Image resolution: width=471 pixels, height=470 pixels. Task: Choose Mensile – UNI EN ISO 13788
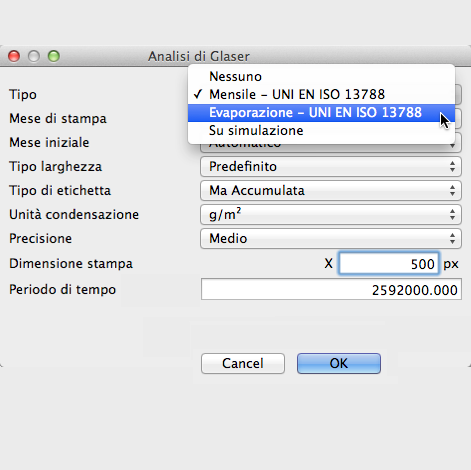pos(321,95)
